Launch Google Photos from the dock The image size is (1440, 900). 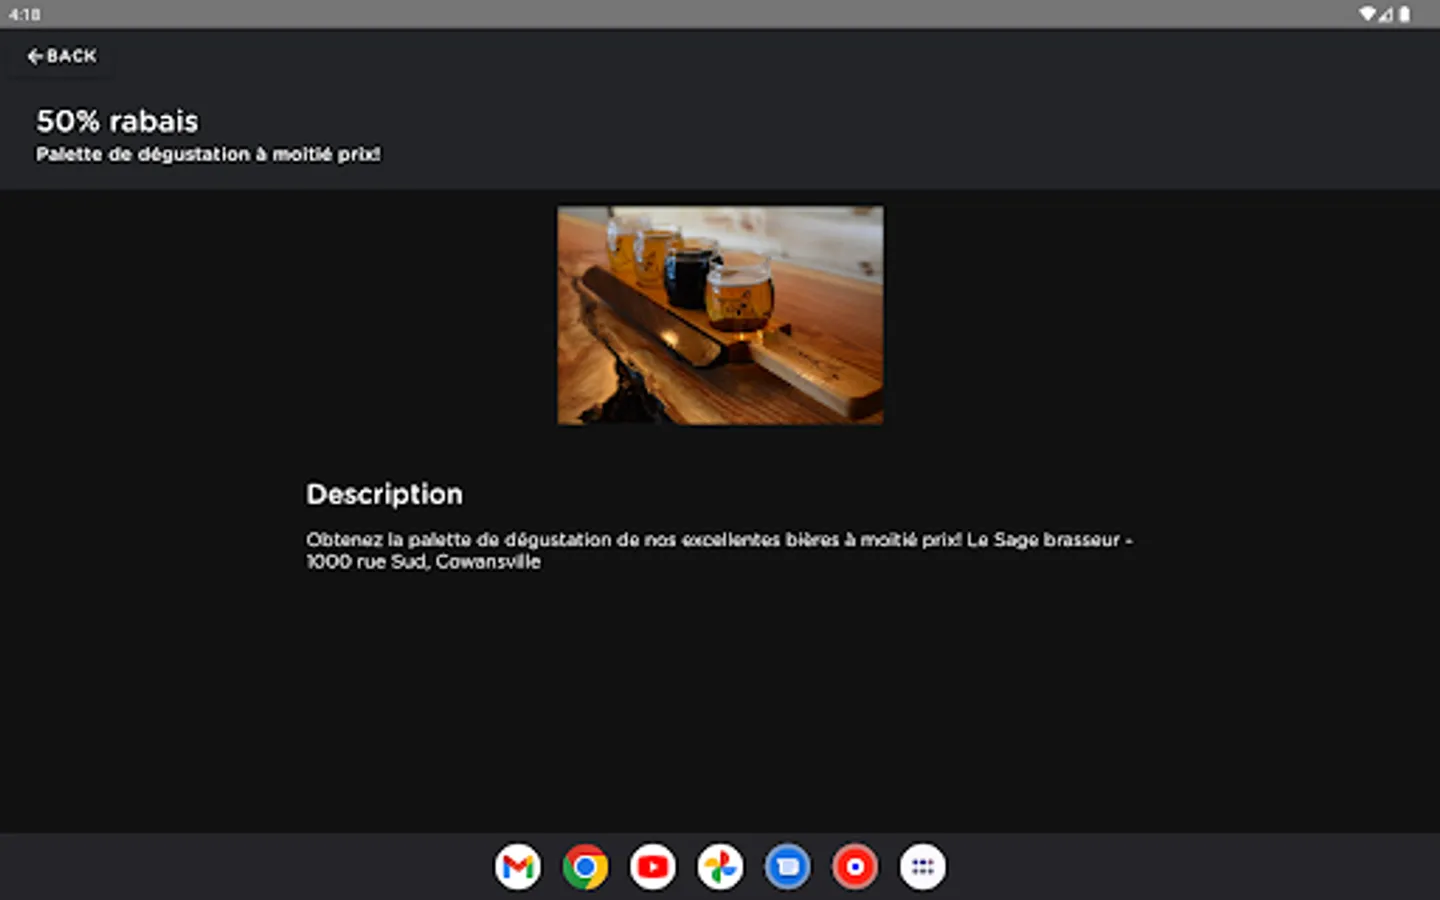pyautogui.click(x=720, y=867)
